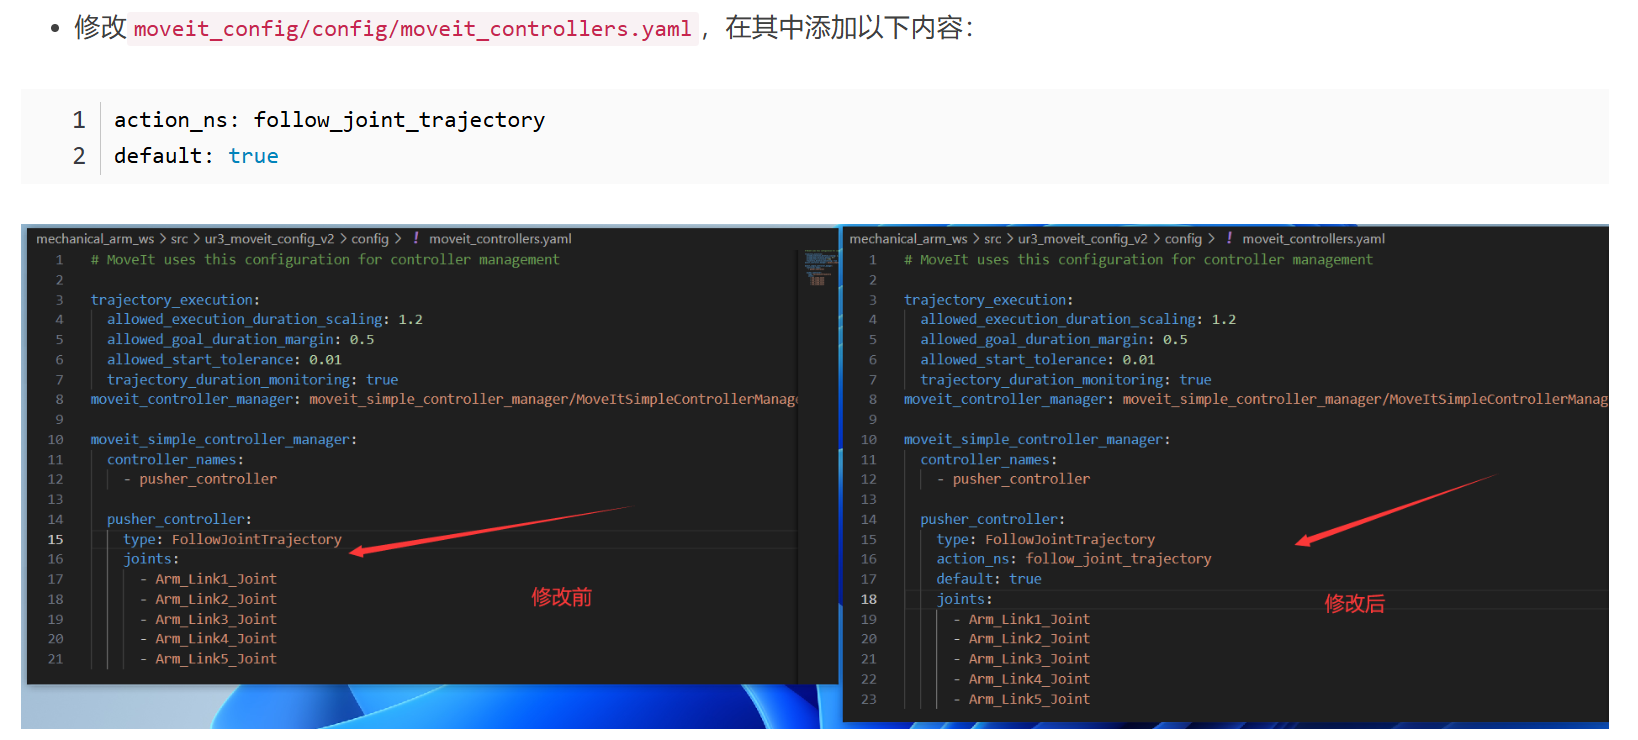
Task: Click 'joints:' on line 18 in the 修改后 editor
Action: [x=964, y=599]
